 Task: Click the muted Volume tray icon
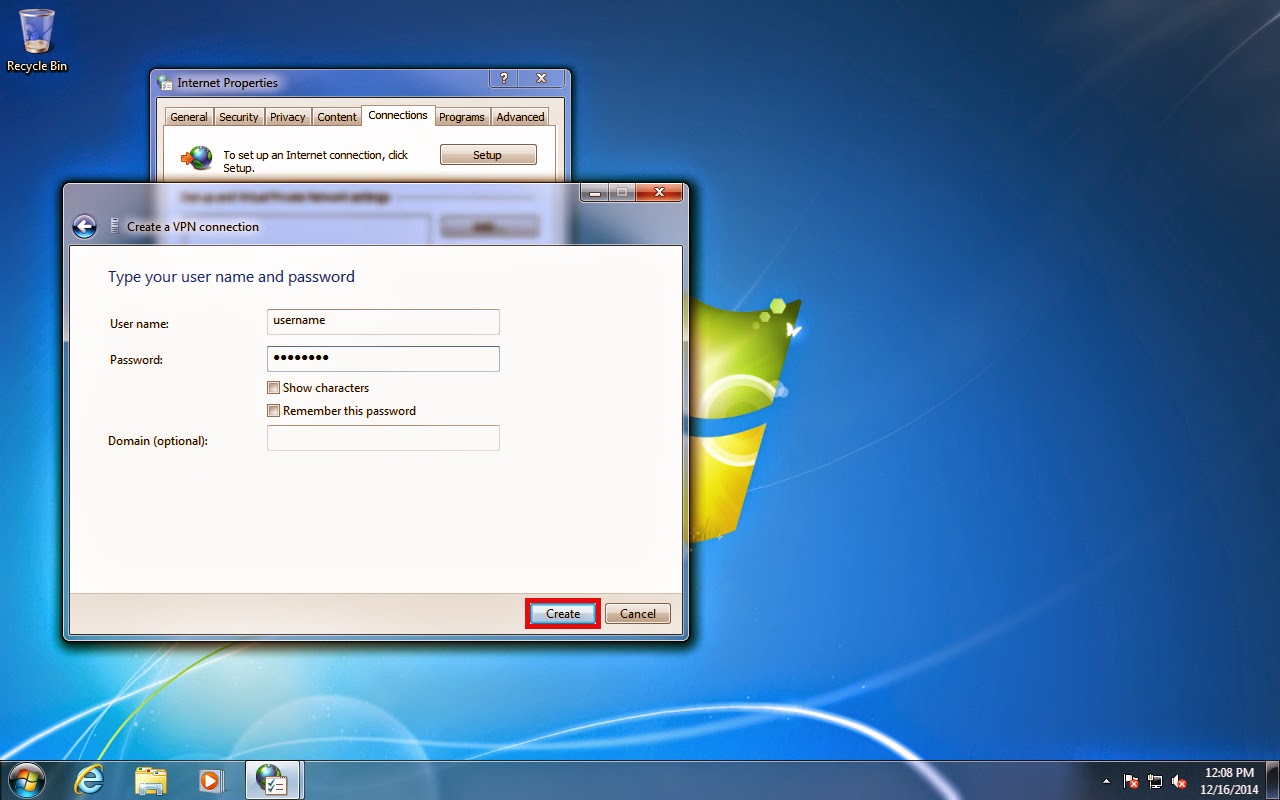[x=1180, y=781]
